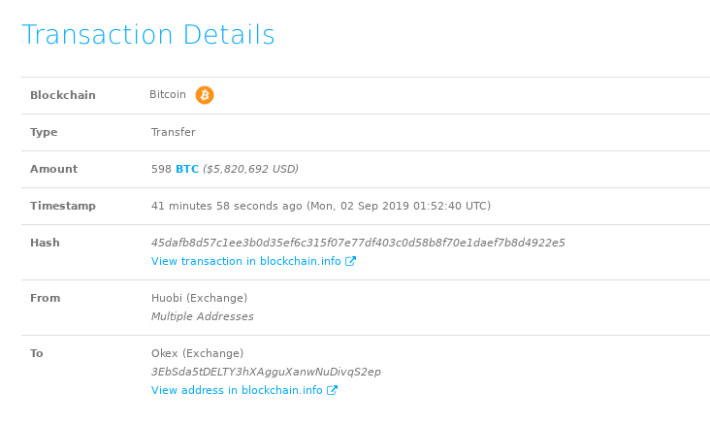Click the Multiple Addresses text
The height and width of the screenshot is (425, 710).
[x=202, y=316]
